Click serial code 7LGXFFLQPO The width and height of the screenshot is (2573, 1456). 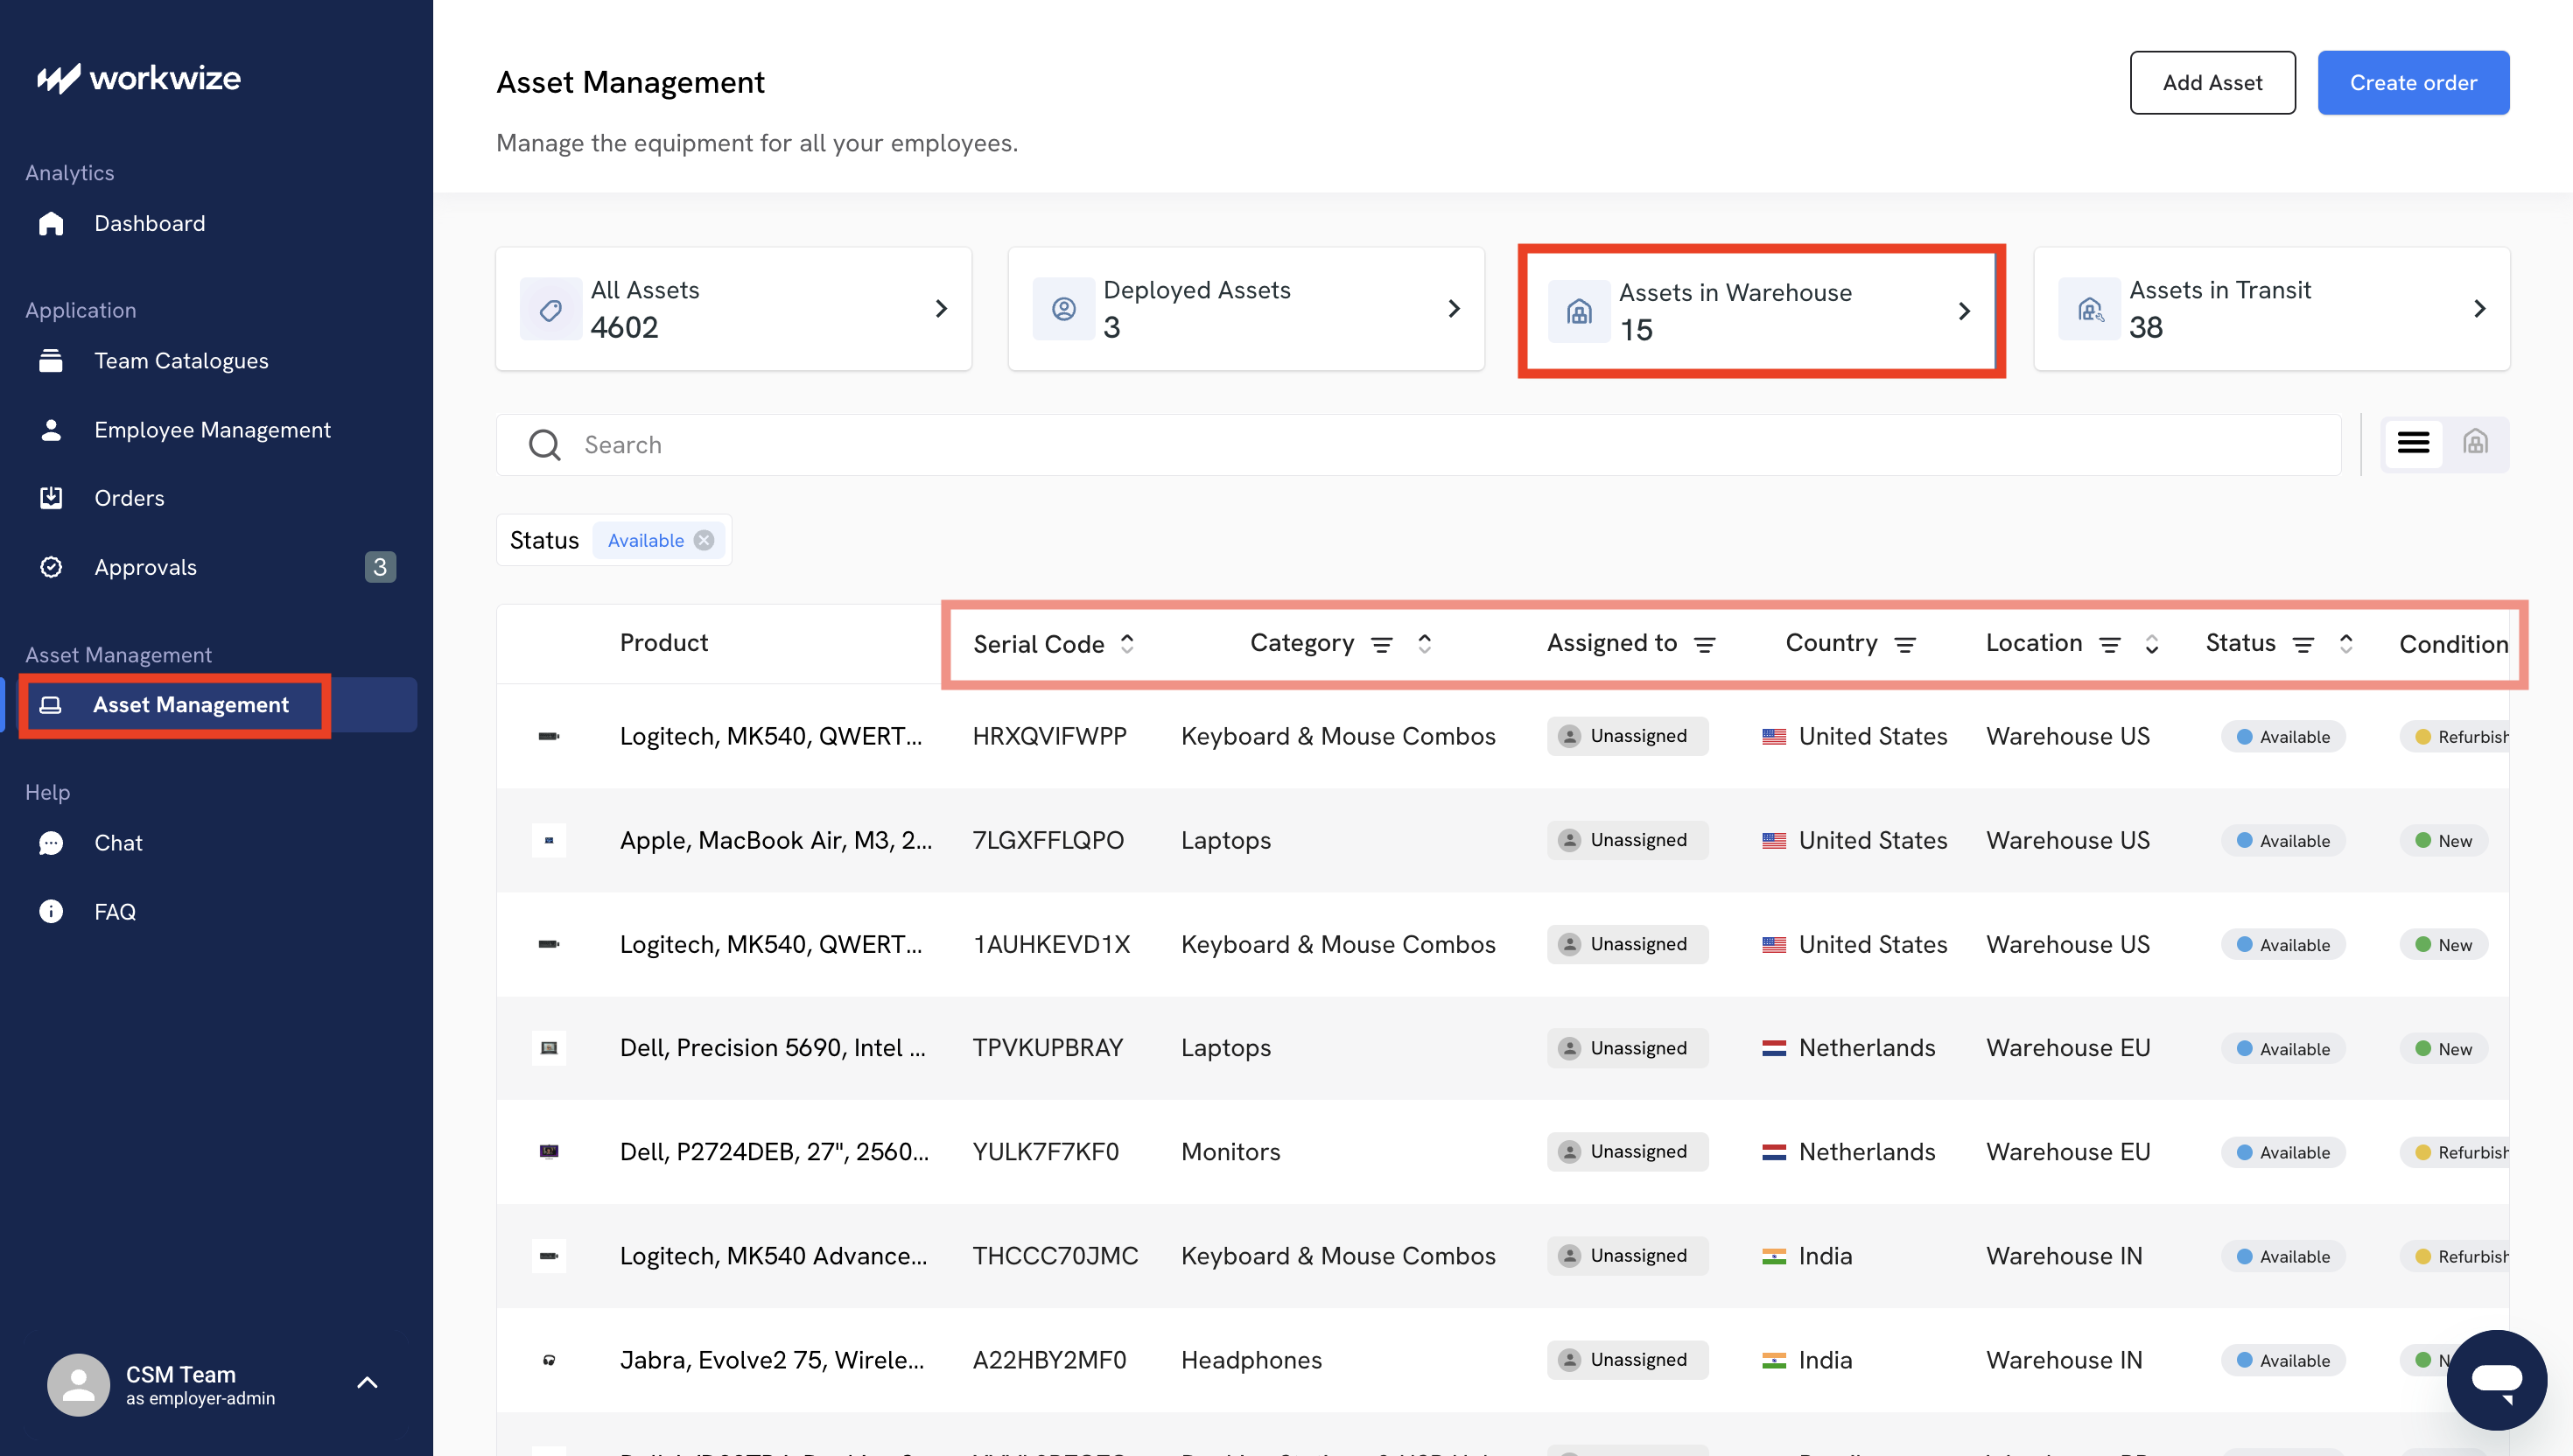coord(1048,841)
